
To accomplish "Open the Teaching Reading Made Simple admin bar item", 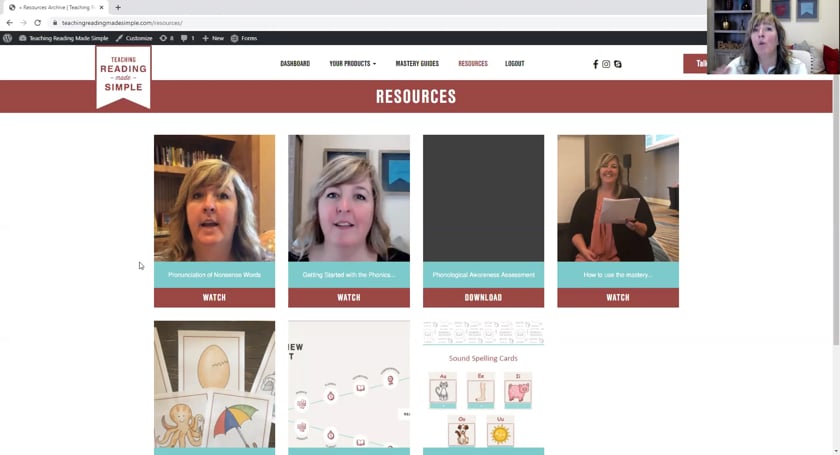I will coord(64,38).
